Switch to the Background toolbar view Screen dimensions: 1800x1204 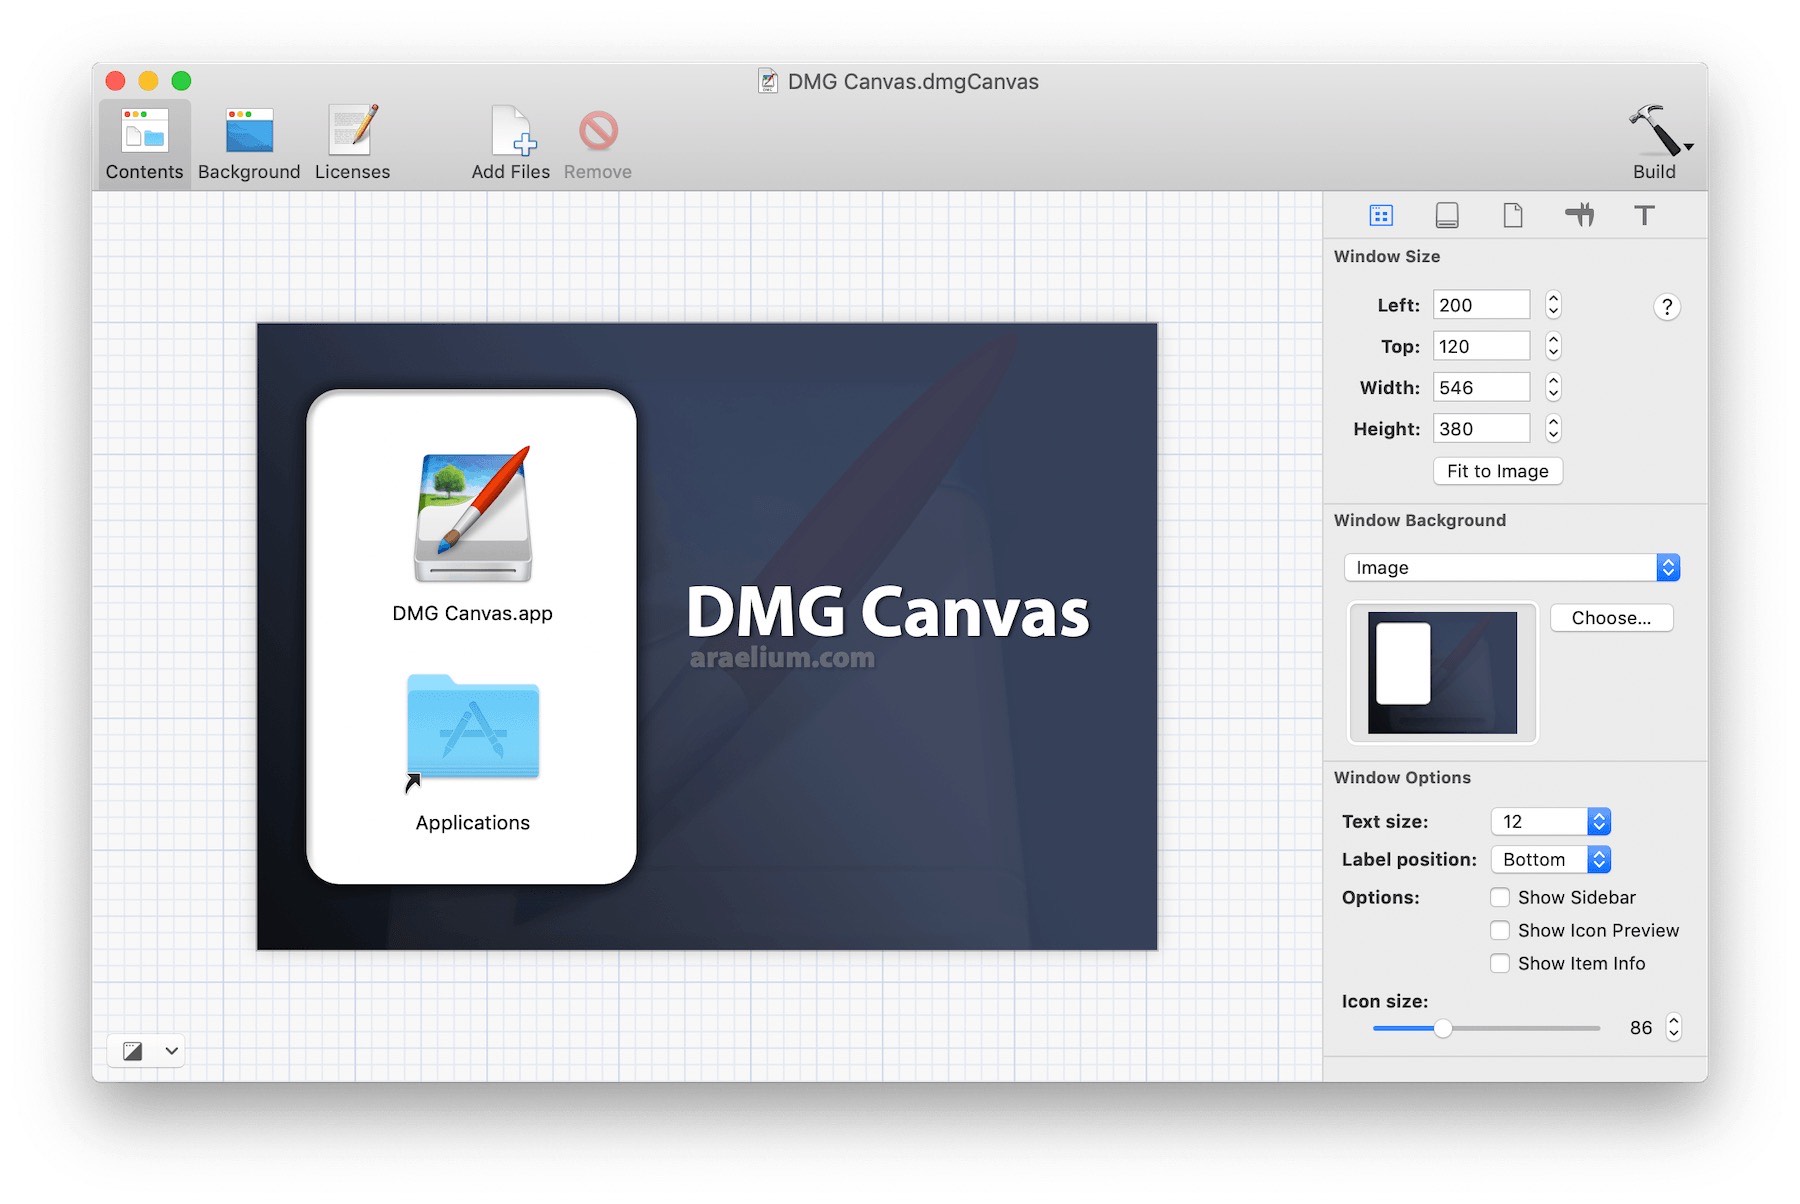[x=249, y=145]
